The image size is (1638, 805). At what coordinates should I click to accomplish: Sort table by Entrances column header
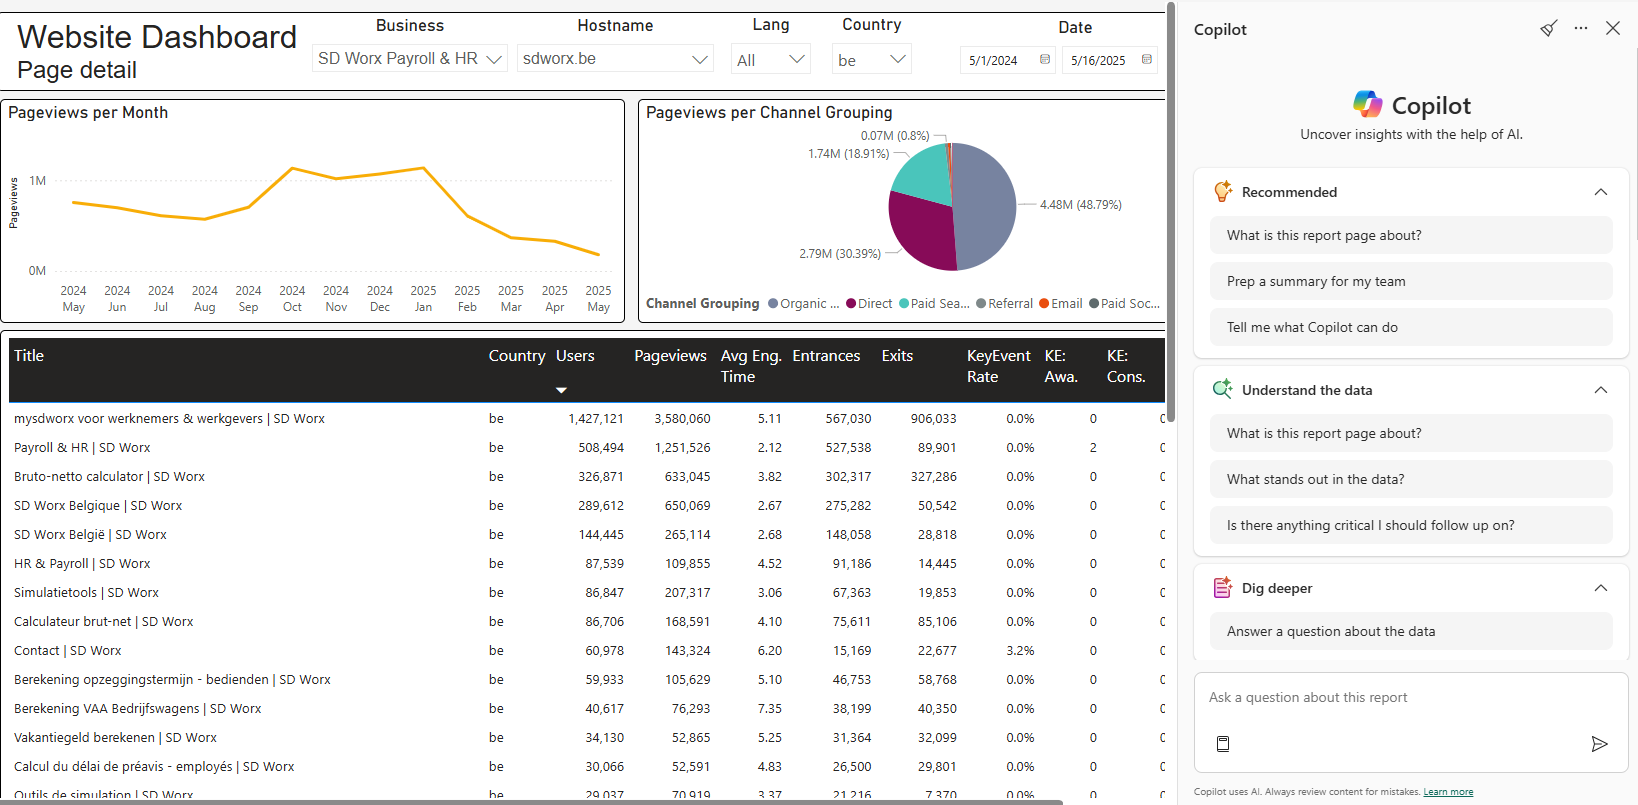(826, 356)
